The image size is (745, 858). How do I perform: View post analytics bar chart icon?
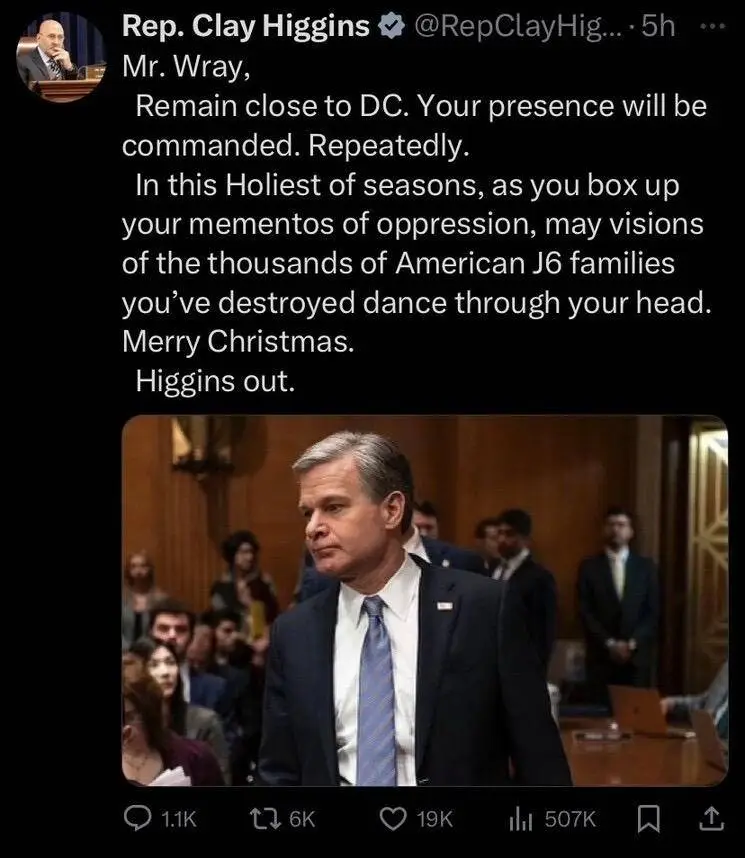coord(520,819)
